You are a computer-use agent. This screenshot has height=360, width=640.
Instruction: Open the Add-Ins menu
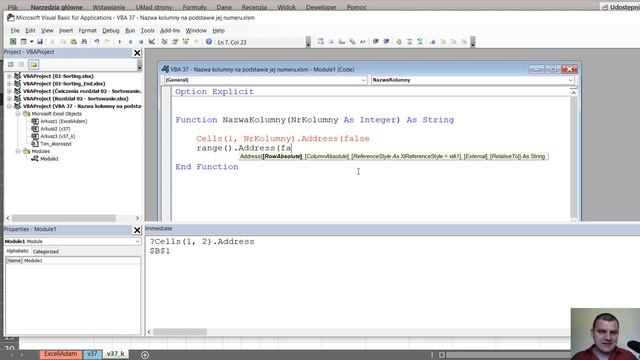(170, 31)
